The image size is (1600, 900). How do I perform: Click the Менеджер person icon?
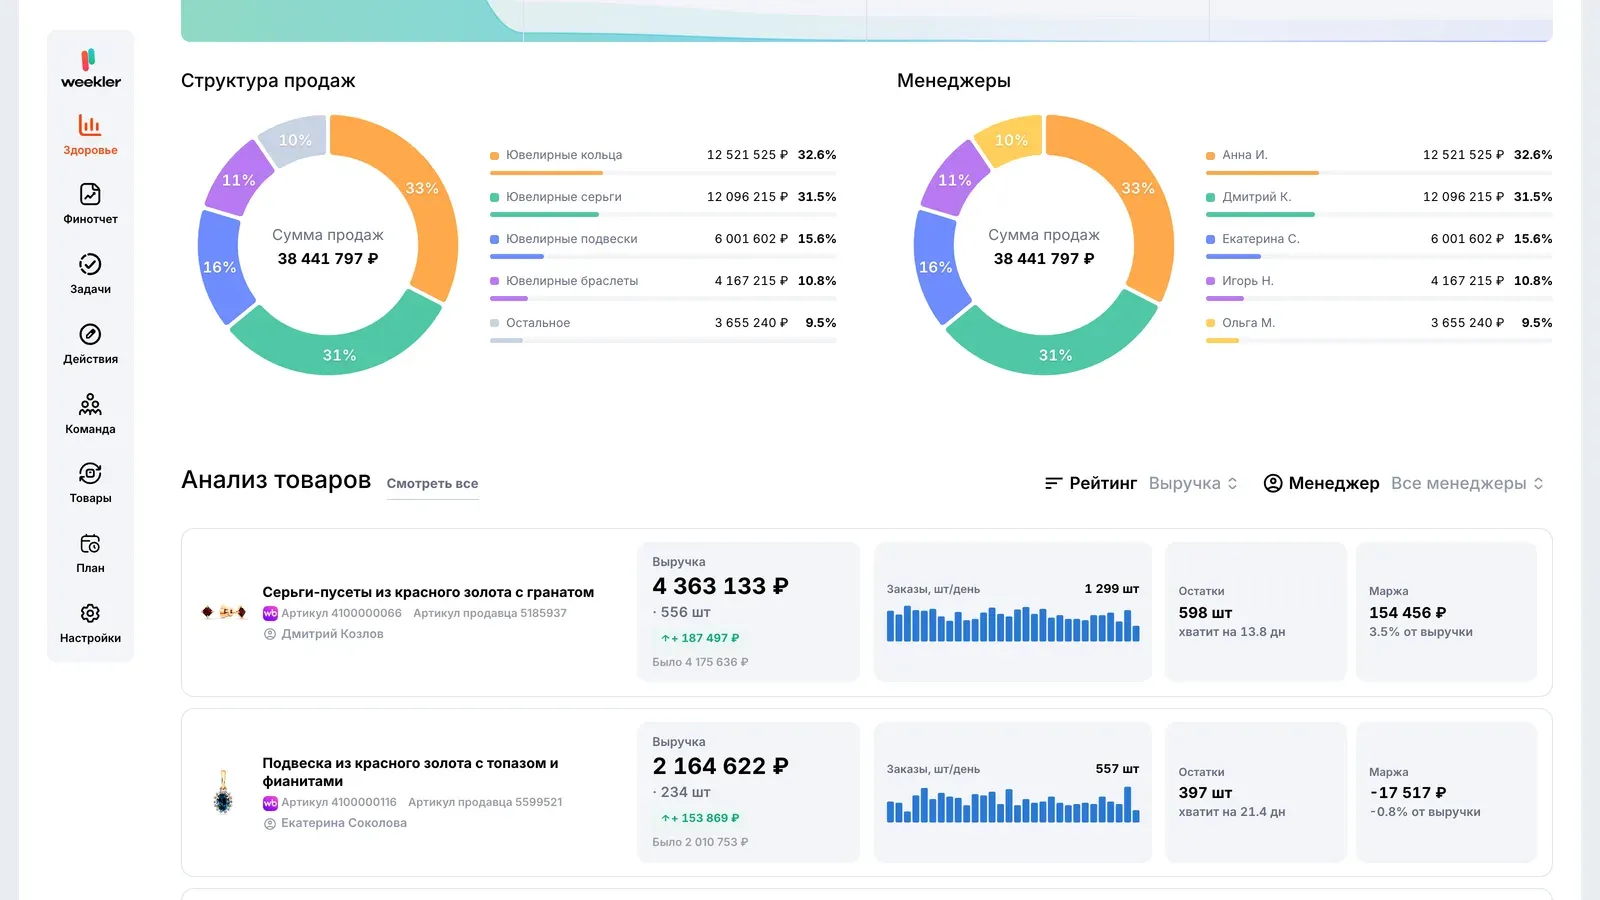click(x=1273, y=483)
